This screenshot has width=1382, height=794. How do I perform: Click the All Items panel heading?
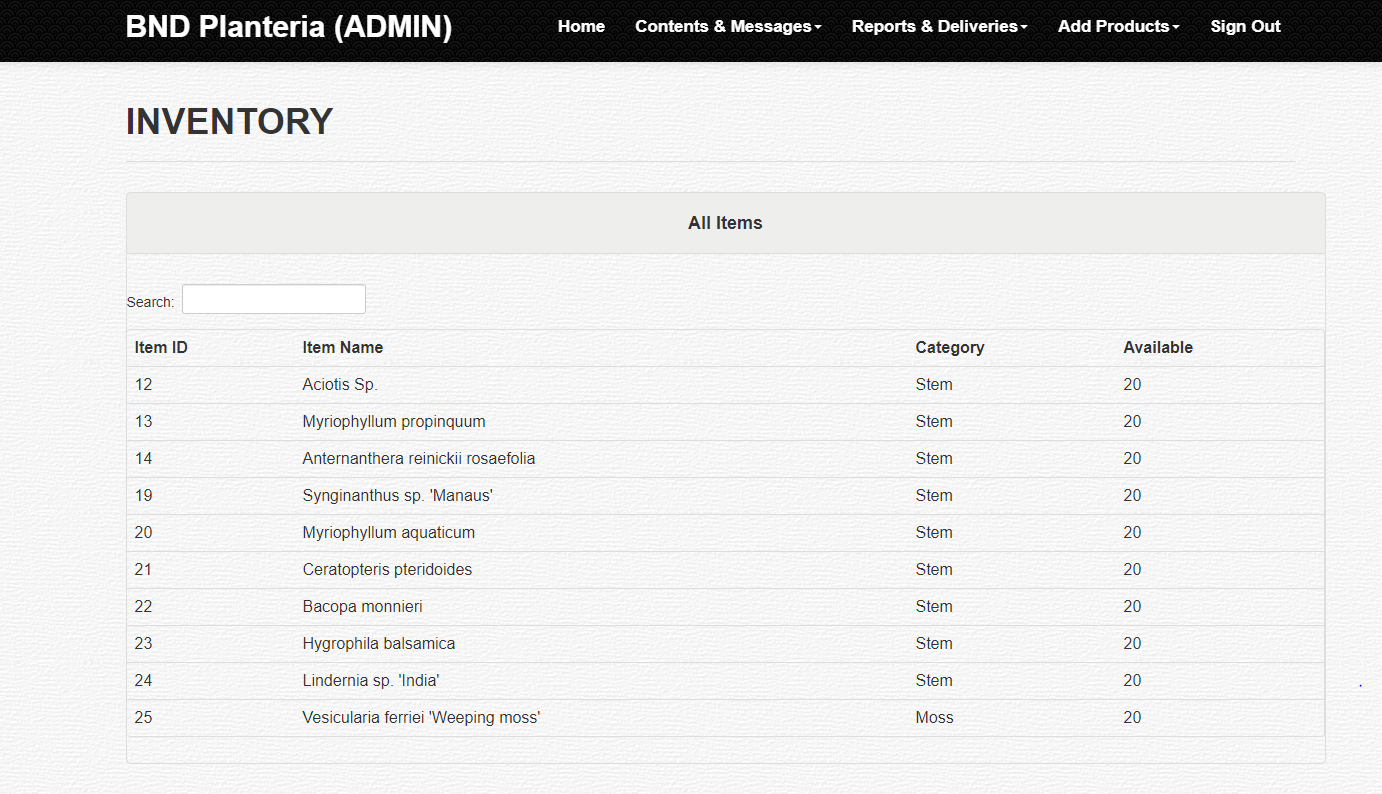[725, 223]
